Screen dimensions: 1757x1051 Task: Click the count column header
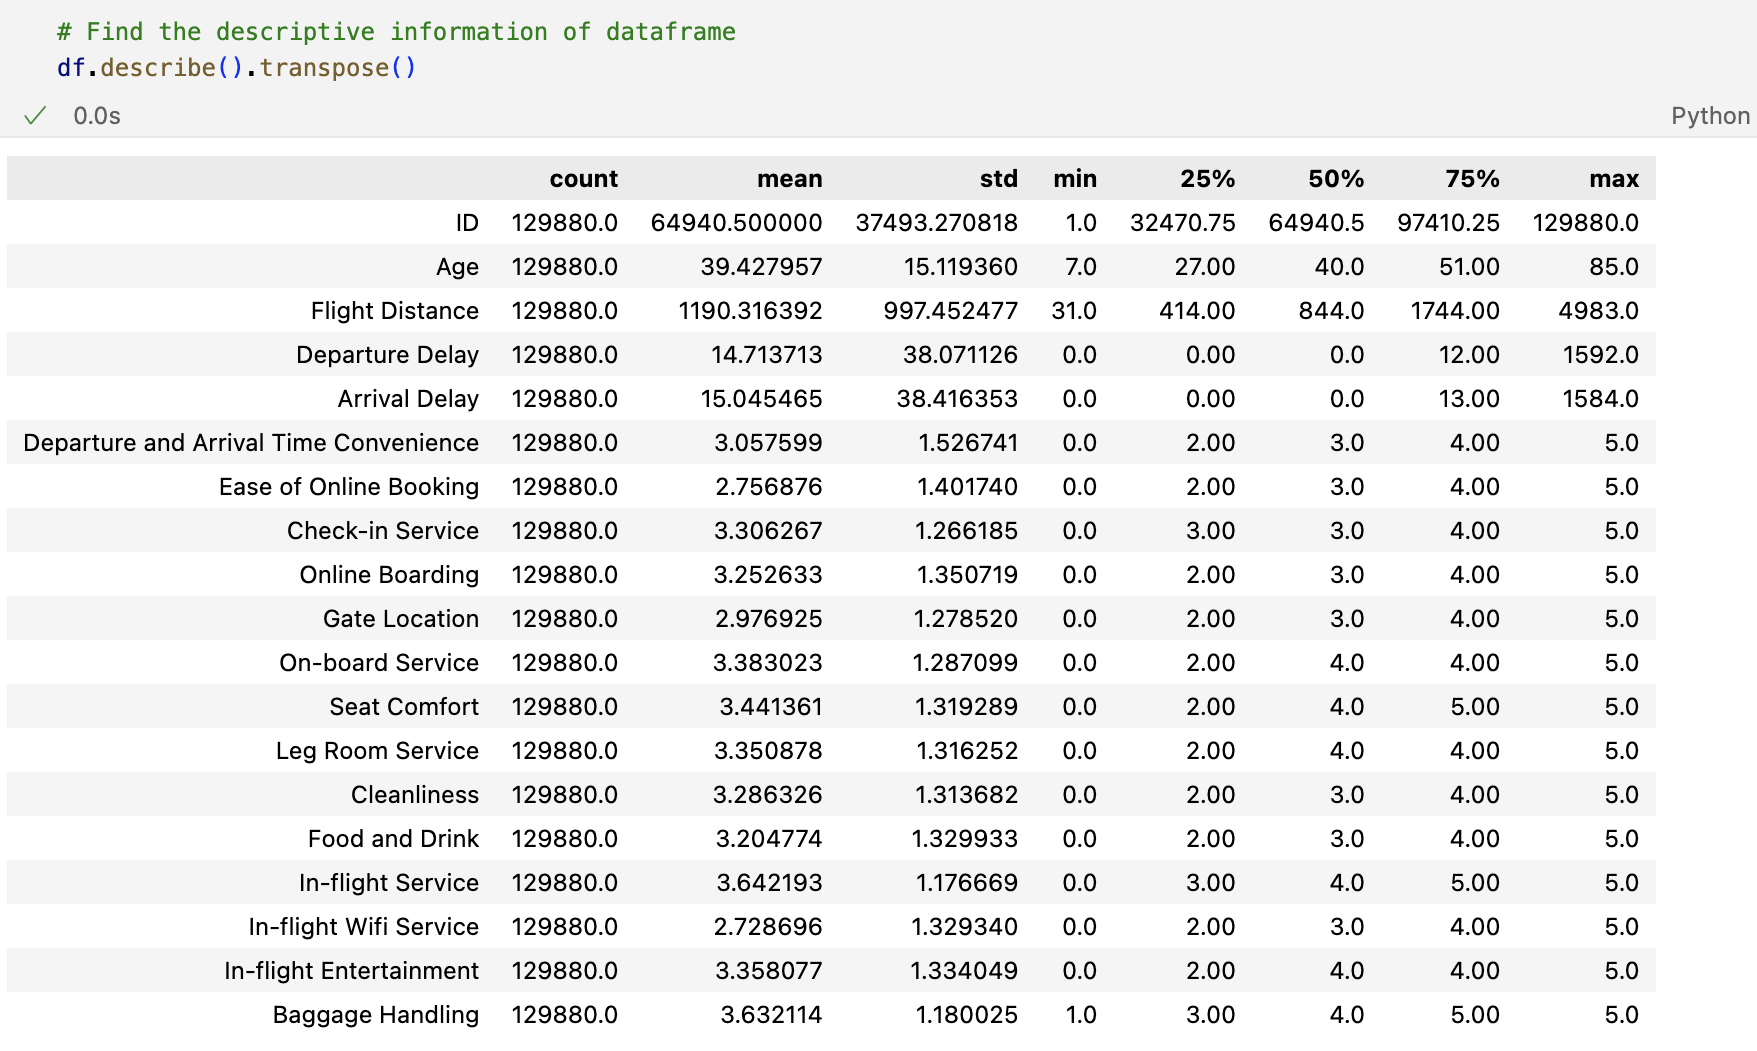pyautogui.click(x=584, y=179)
